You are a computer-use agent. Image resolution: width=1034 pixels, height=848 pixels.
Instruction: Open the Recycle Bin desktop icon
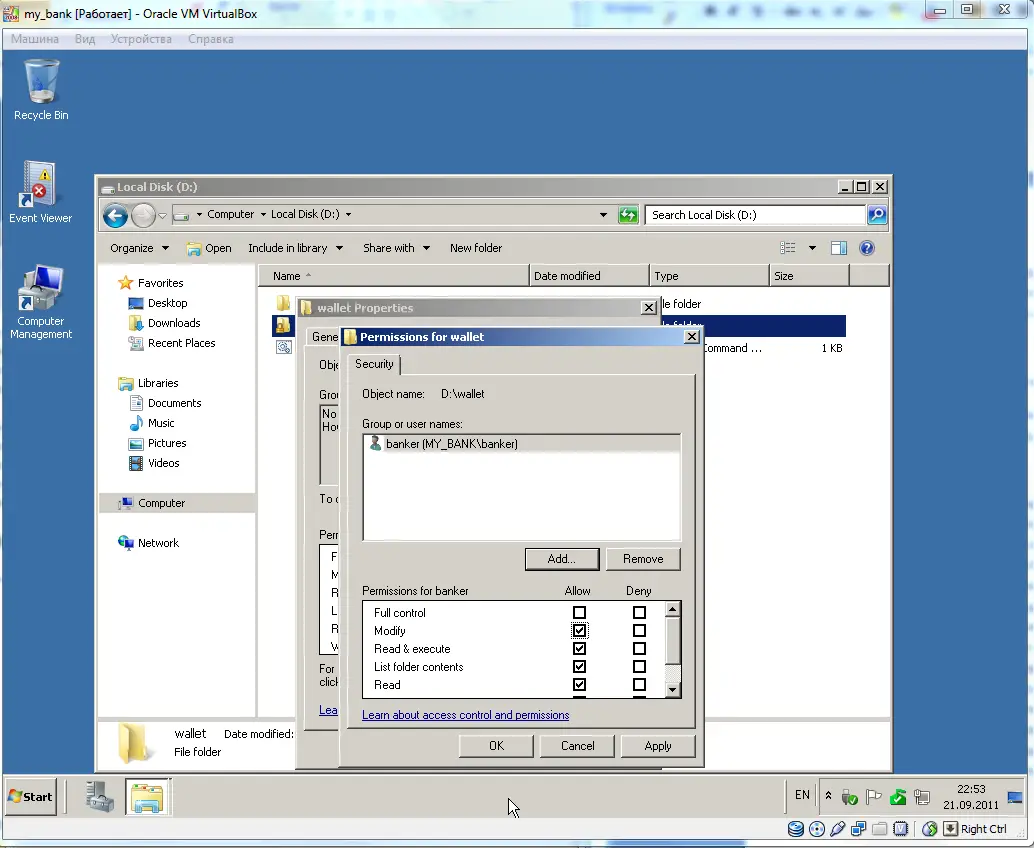(41, 90)
